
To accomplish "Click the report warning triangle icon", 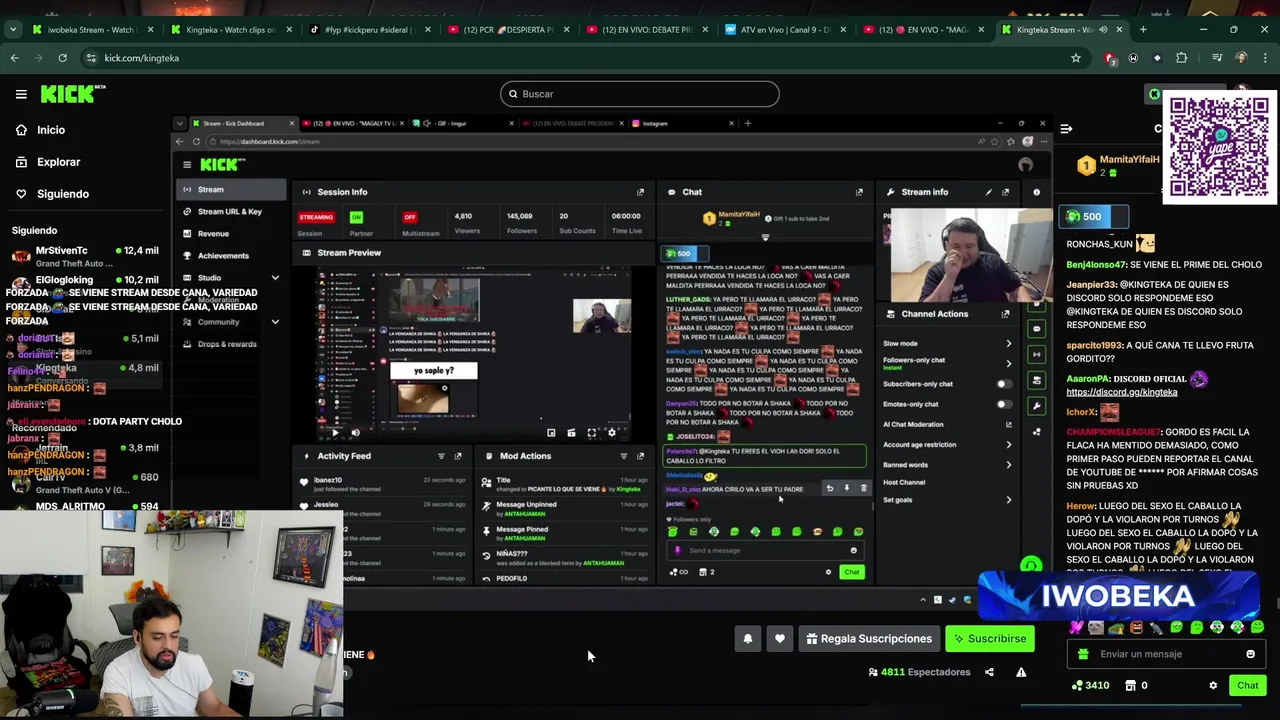I will (x=1021, y=672).
